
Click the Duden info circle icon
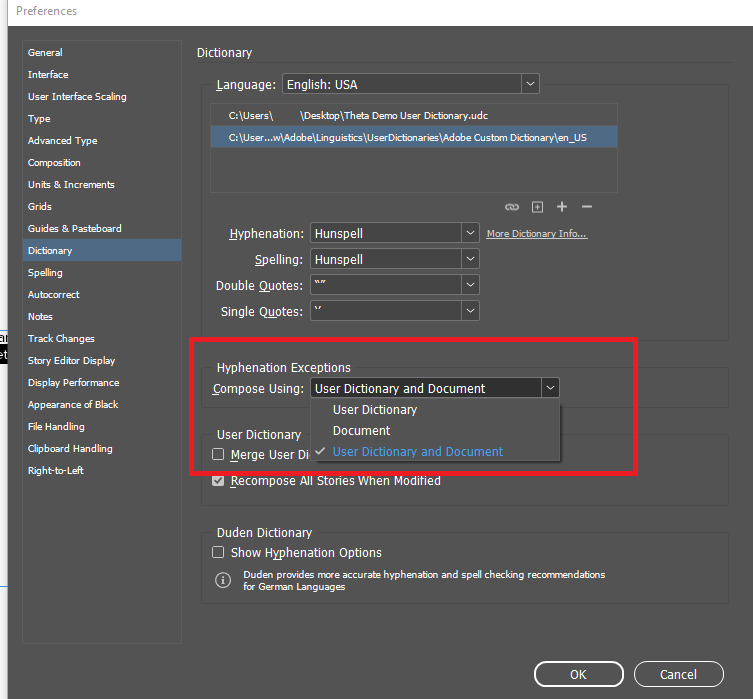(x=222, y=580)
